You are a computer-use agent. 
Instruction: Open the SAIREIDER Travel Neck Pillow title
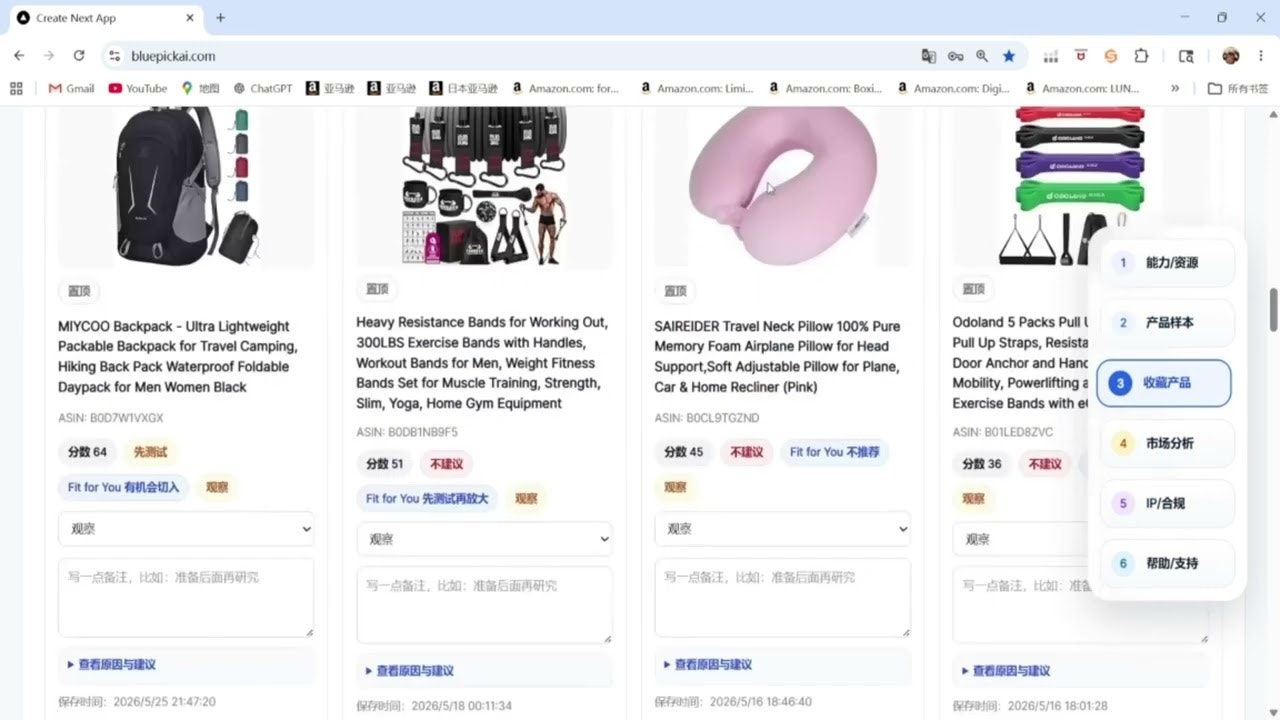[x=777, y=356]
